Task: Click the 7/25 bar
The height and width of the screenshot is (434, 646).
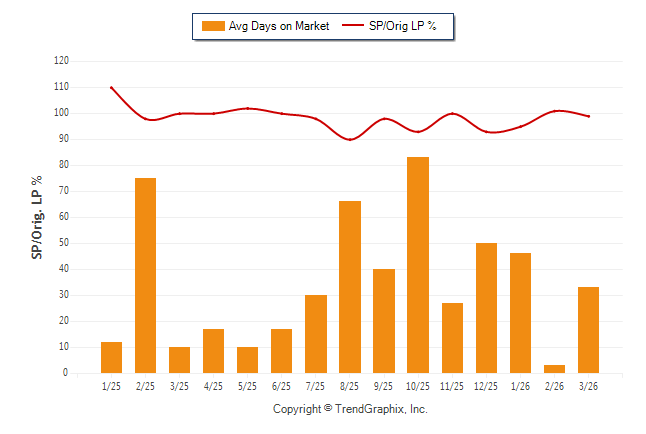Action: click(x=315, y=334)
